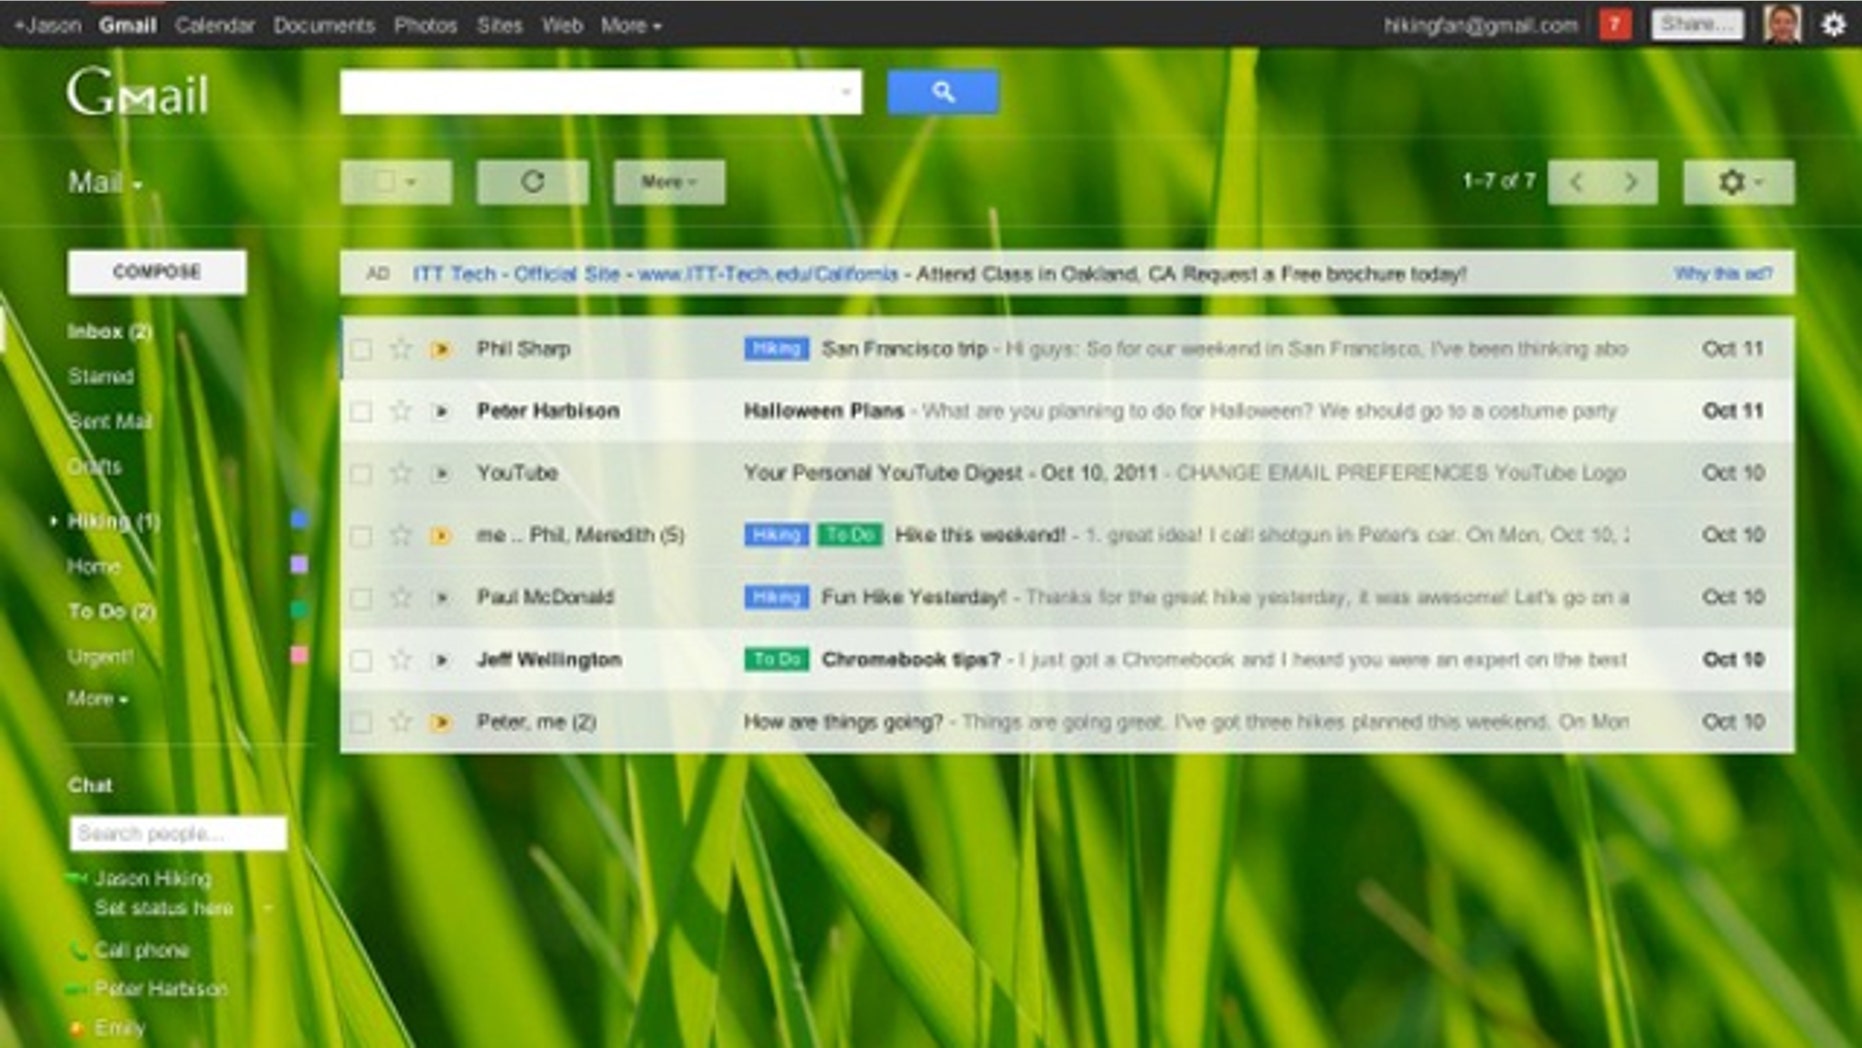Image resolution: width=1862 pixels, height=1048 pixels.
Task: Go to next page of messages arrow
Action: (x=1631, y=182)
